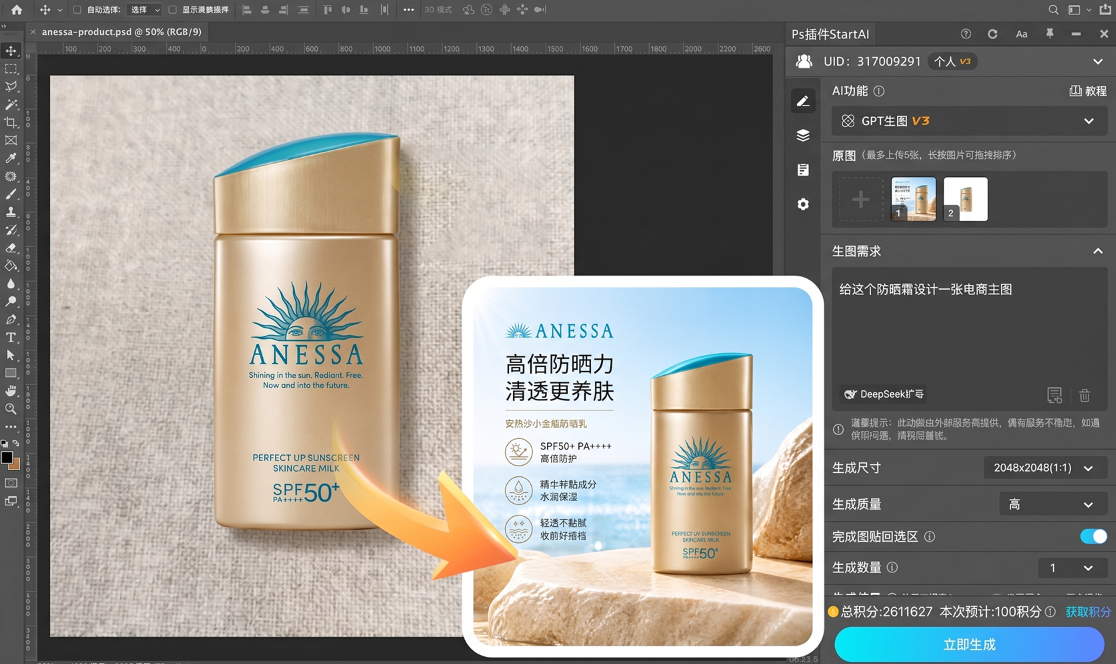Open the Photoshop search icon
Viewport: 1116px width, 664px height.
[1053, 10]
